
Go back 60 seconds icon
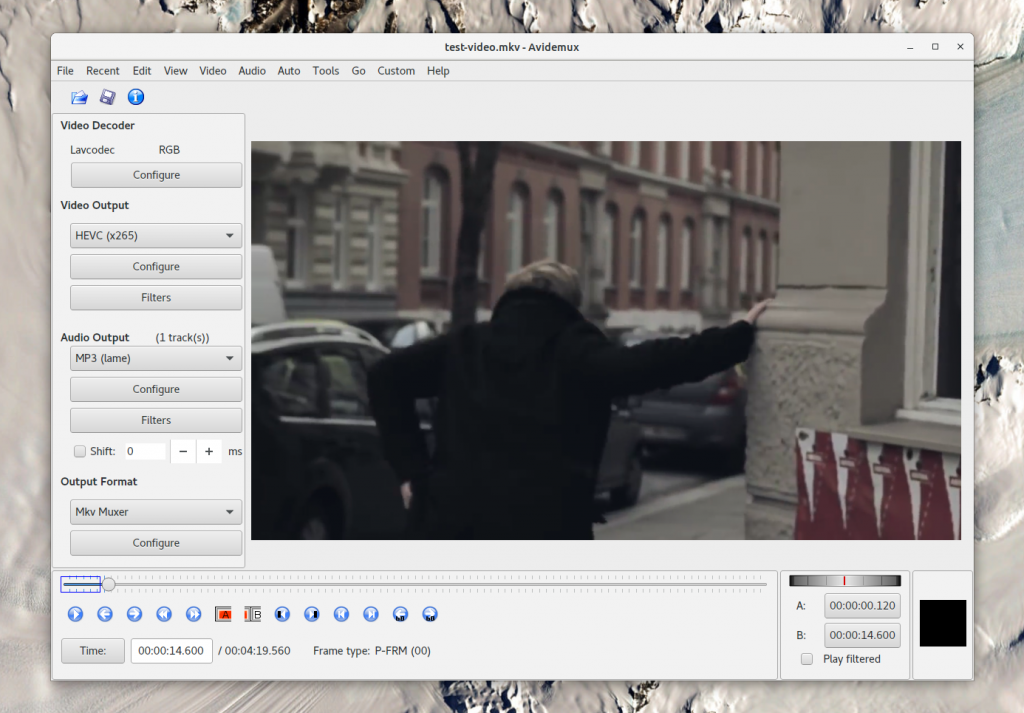coord(400,614)
